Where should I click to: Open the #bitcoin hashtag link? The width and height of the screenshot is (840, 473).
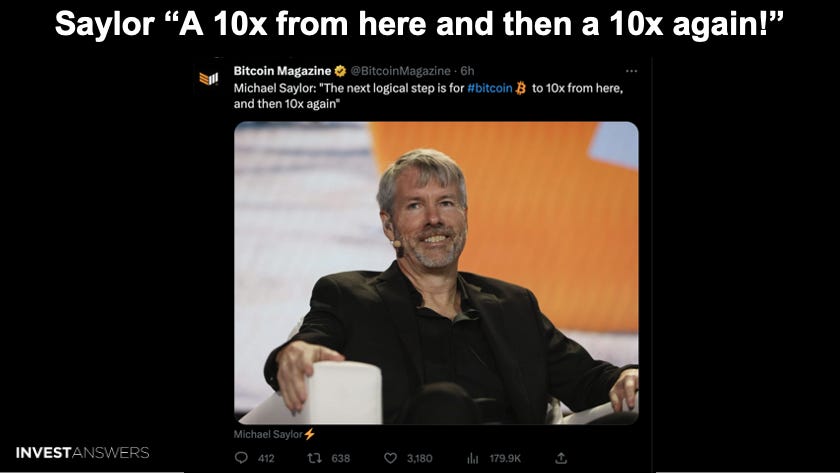(x=490, y=88)
